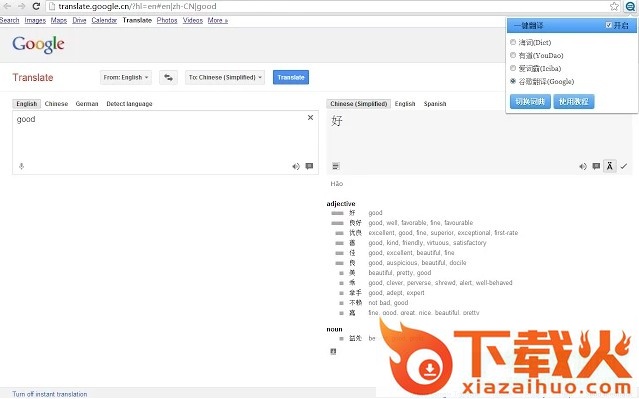
Task: Clear the source text with the X
Action: coord(310,117)
